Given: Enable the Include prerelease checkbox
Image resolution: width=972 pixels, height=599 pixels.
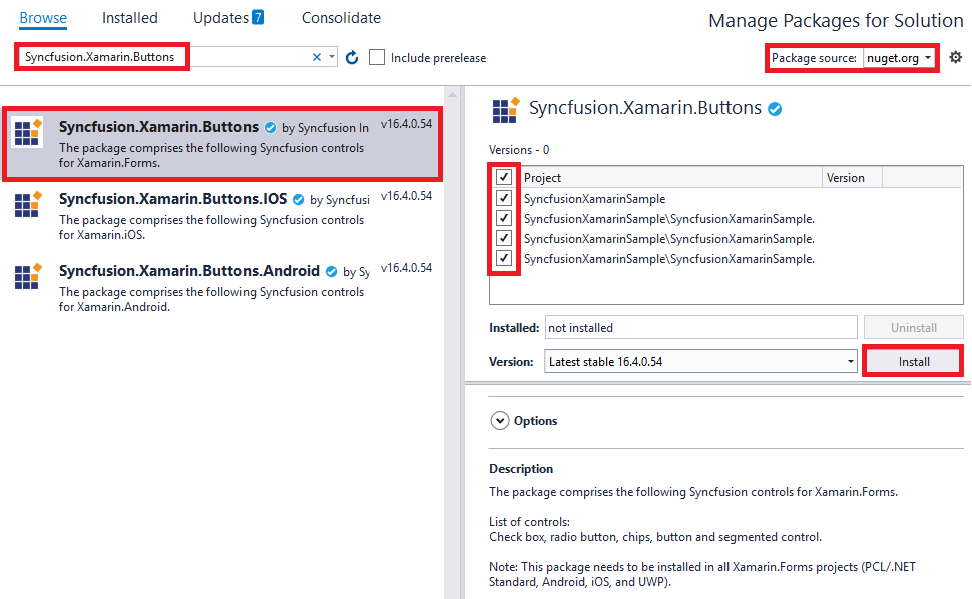Looking at the screenshot, I should click(377, 58).
